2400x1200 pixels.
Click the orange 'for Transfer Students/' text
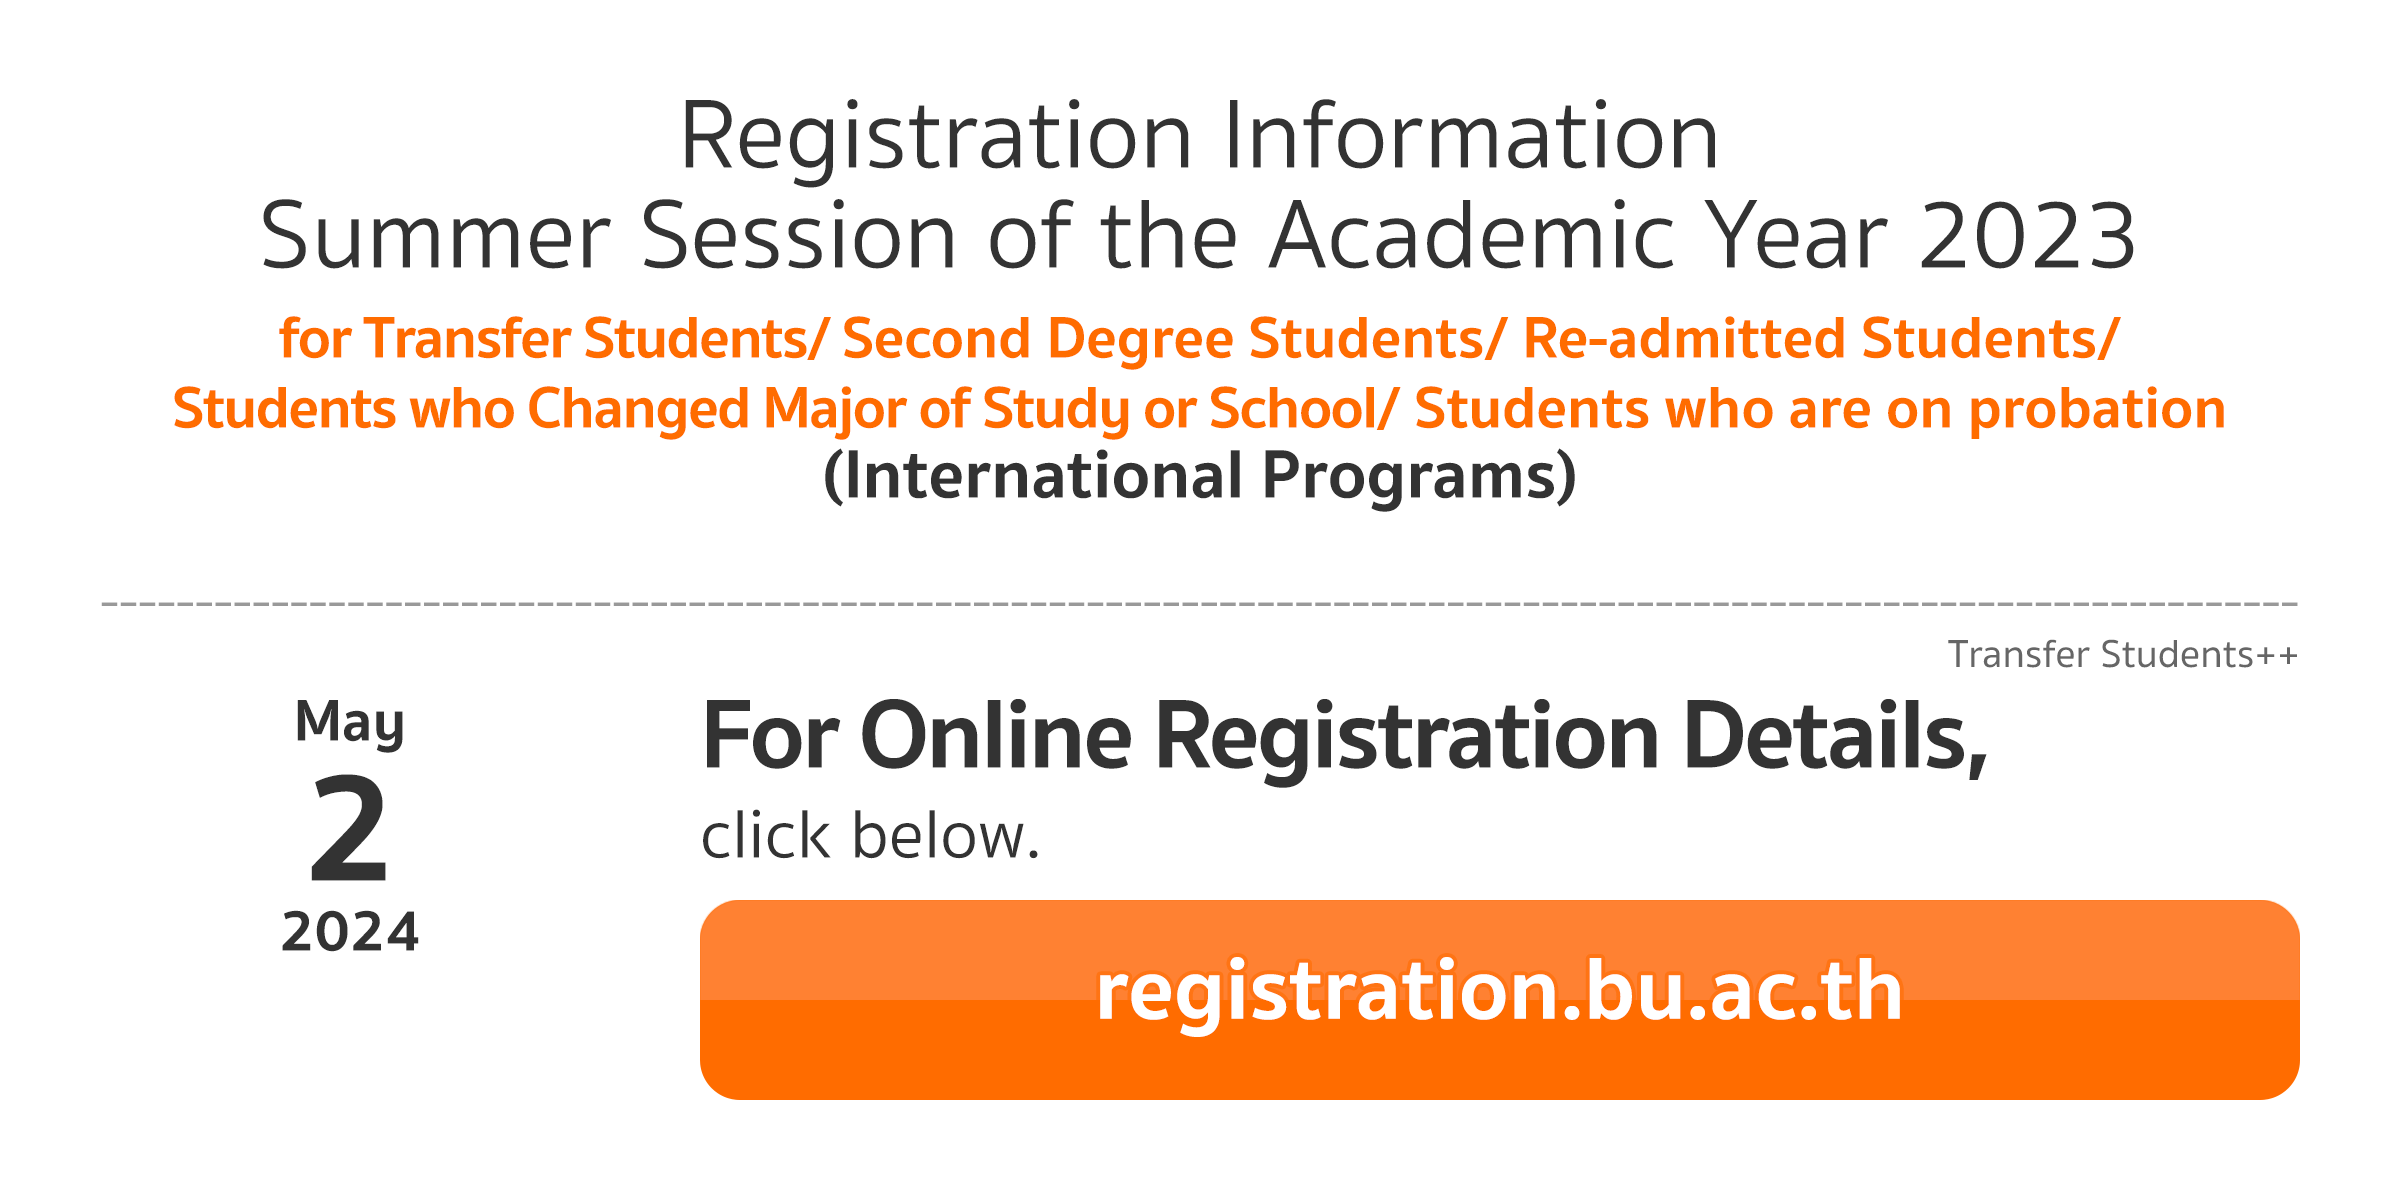click(x=553, y=338)
